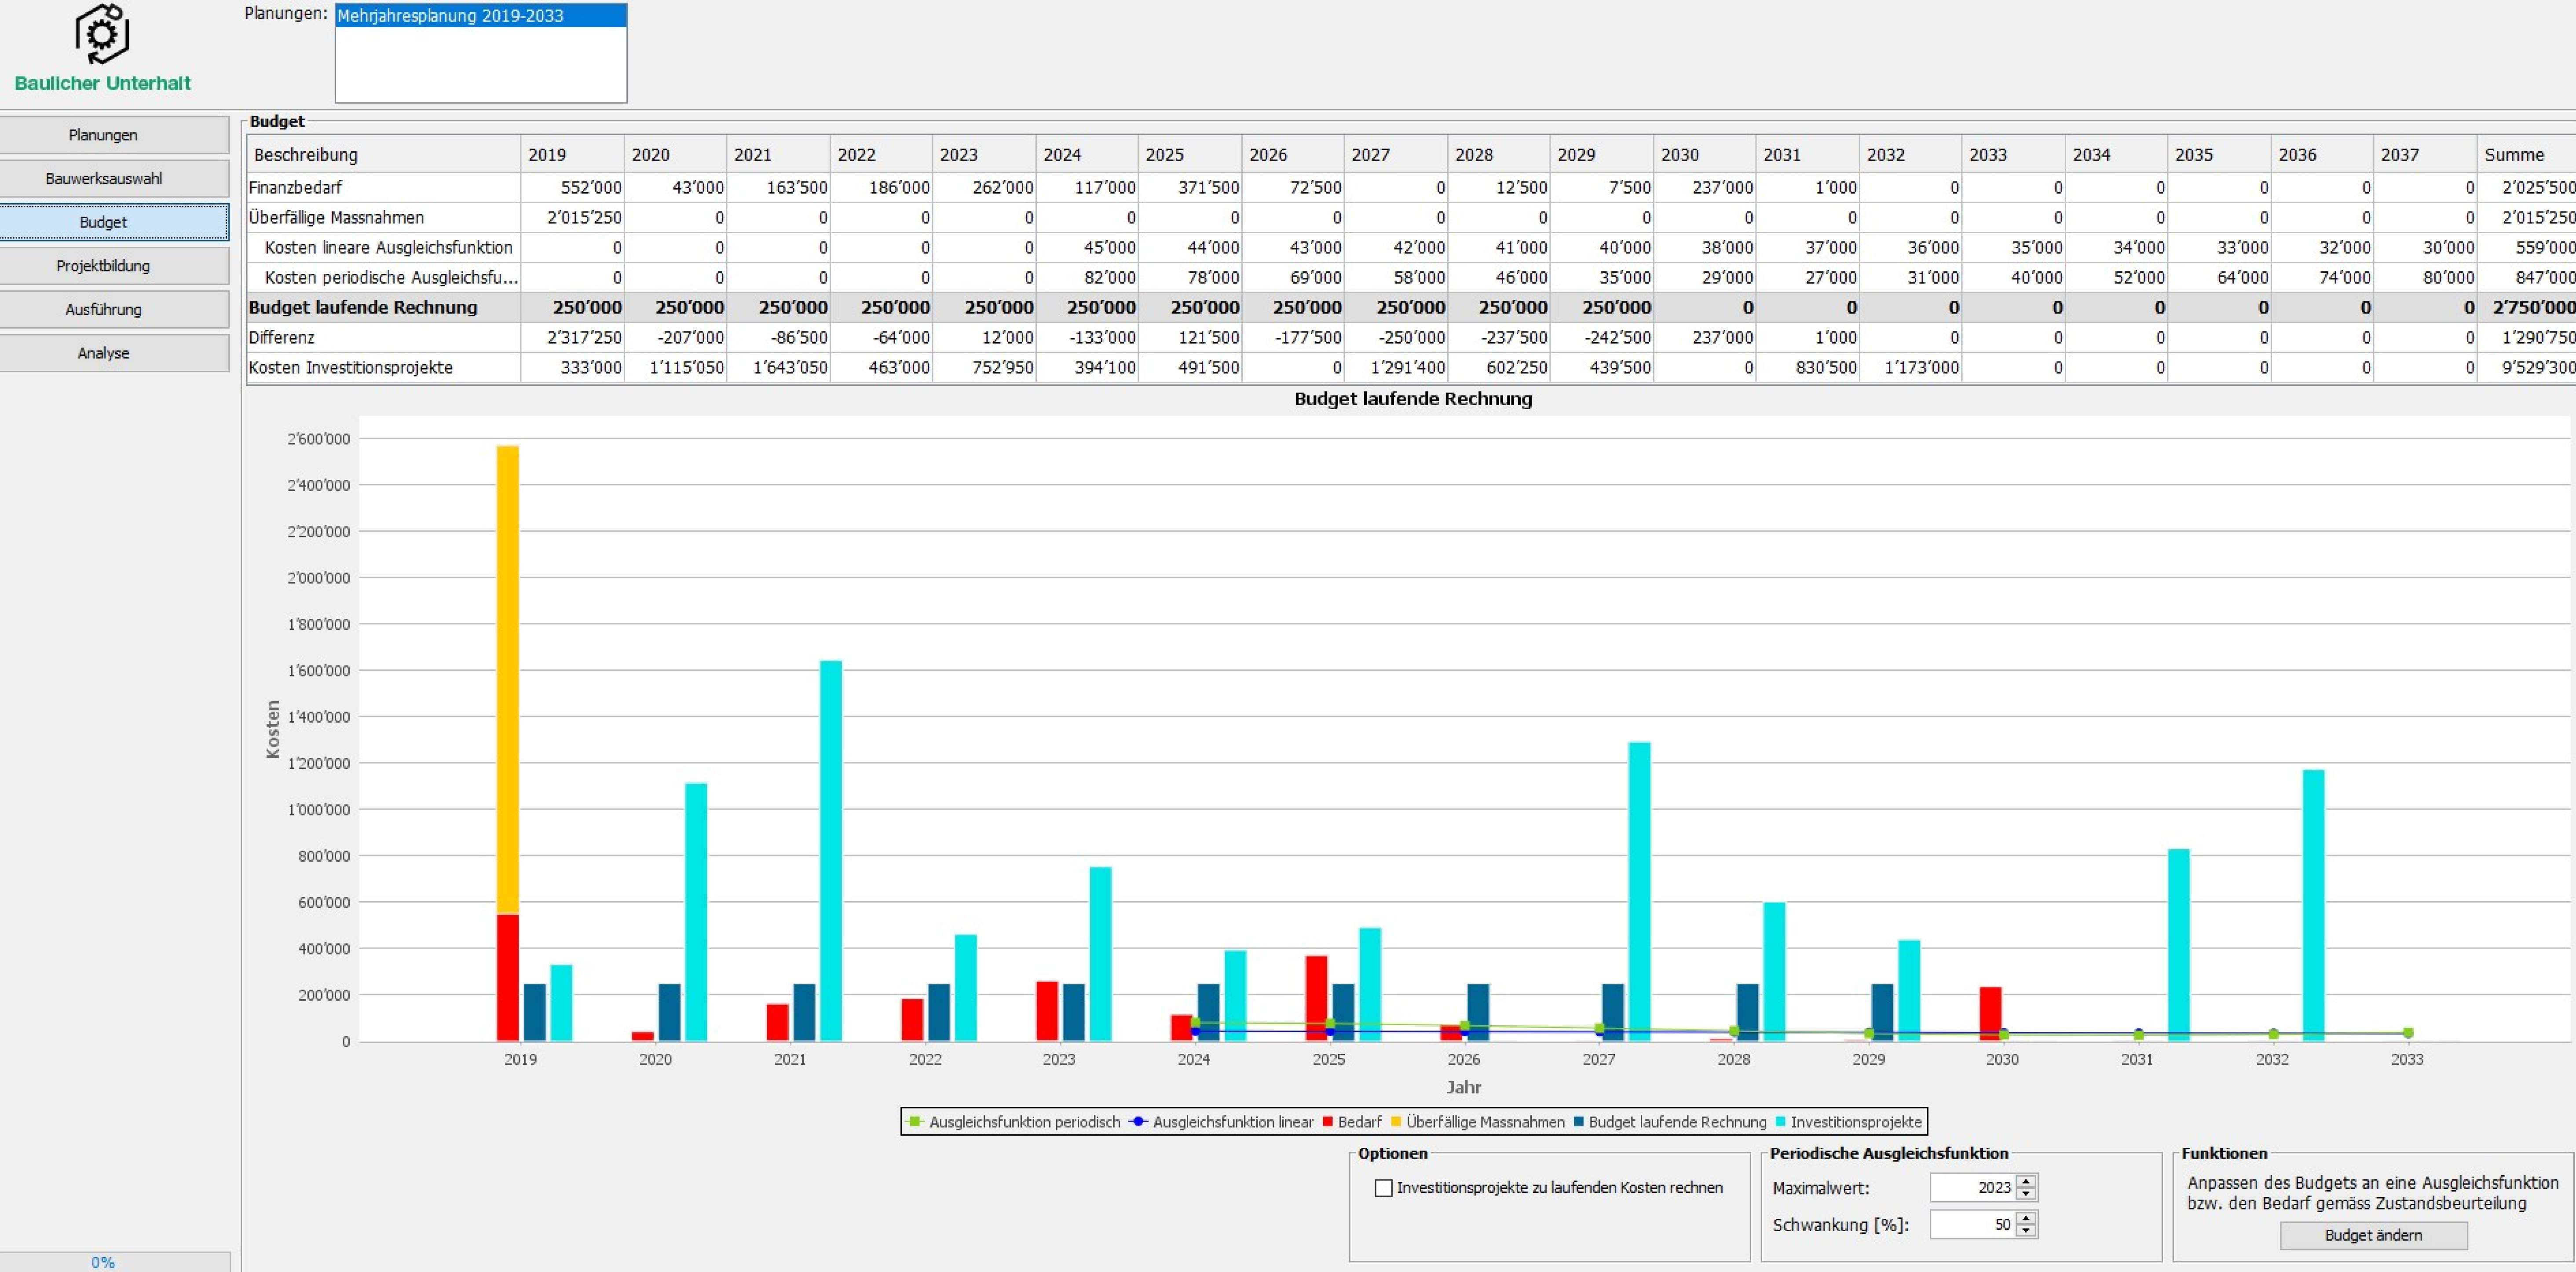Decrease Schwankung percentage with down arrow
2576x1272 pixels.
coord(2026,1231)
